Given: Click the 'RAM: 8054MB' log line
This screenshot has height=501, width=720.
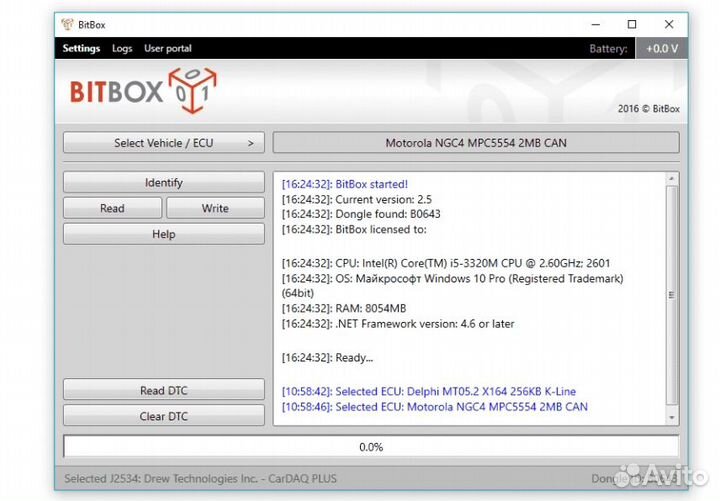Looking at the screenshot, I should 344,308.
